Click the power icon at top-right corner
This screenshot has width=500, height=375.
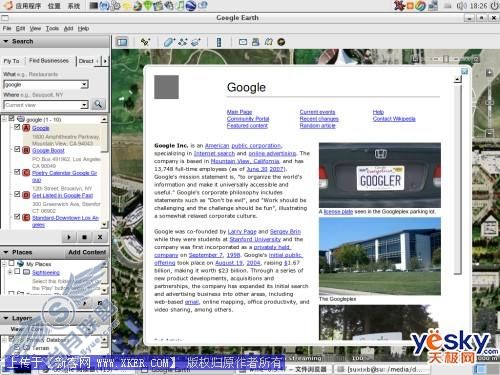(x=494, y=6)
